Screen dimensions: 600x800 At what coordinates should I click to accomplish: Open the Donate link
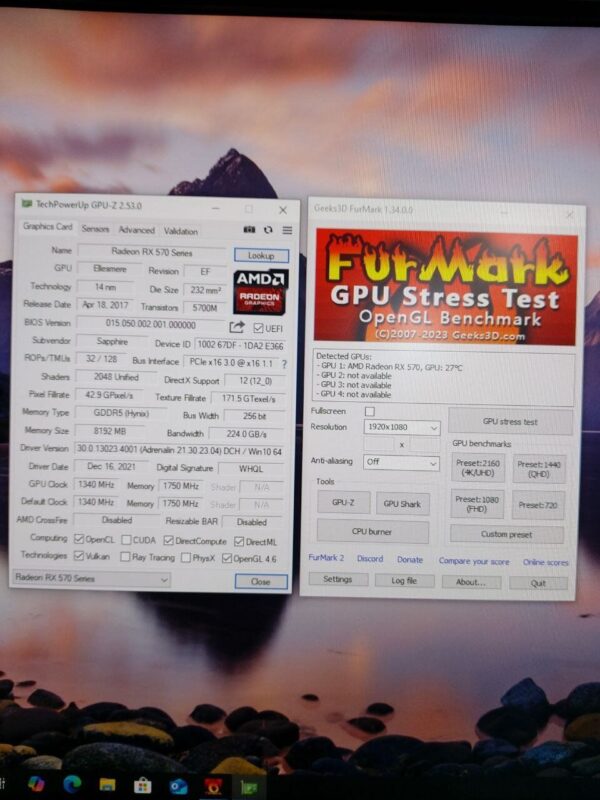click(410, 560)
